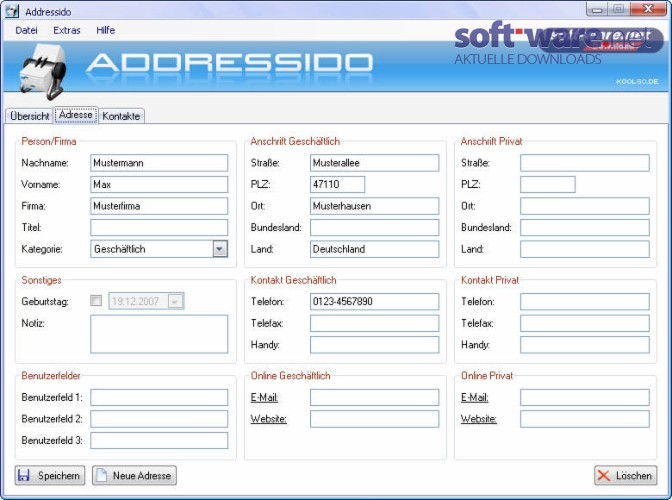Image resolution: width=672 pixels, height=500 pixels.
Task: Switch to the Übersicht tab
Action: coord(30,116)
